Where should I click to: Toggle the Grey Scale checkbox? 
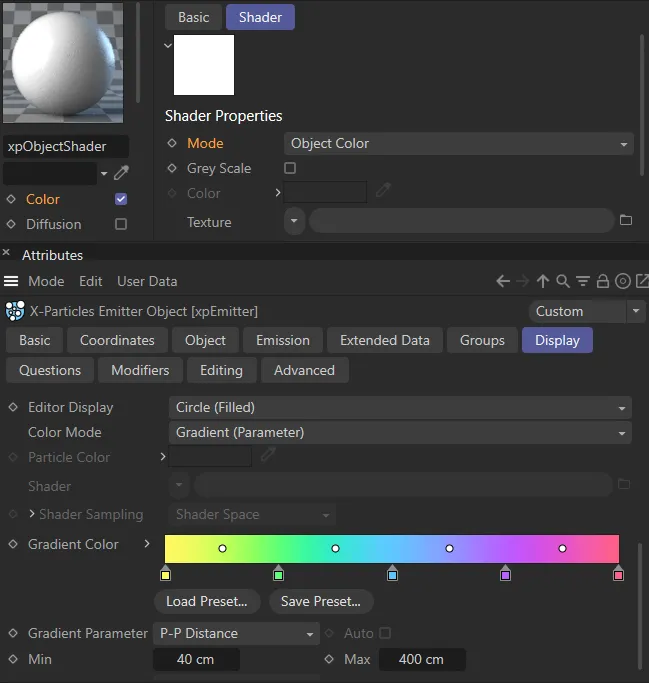click(290, 168)
